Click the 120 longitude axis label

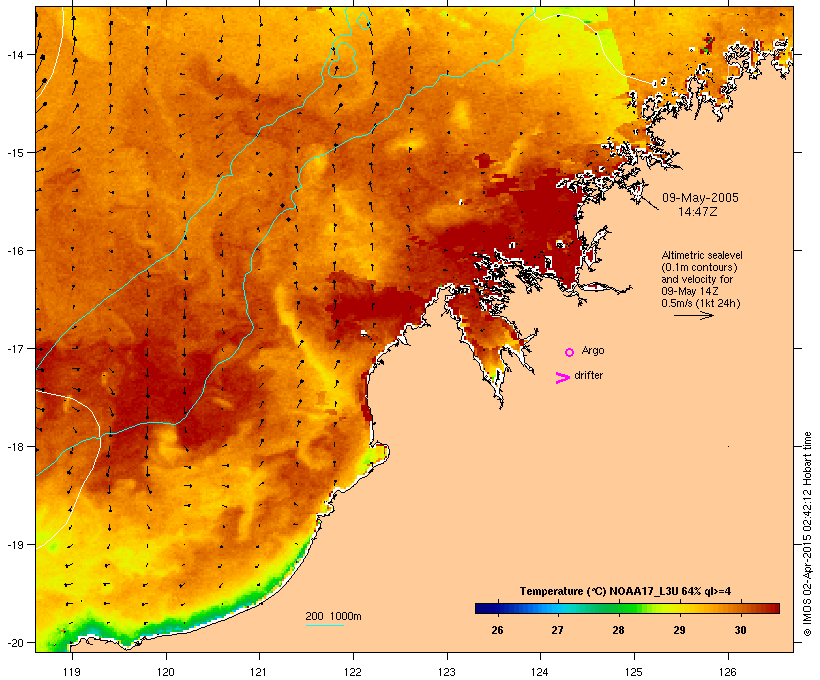[x=166, y=672]
